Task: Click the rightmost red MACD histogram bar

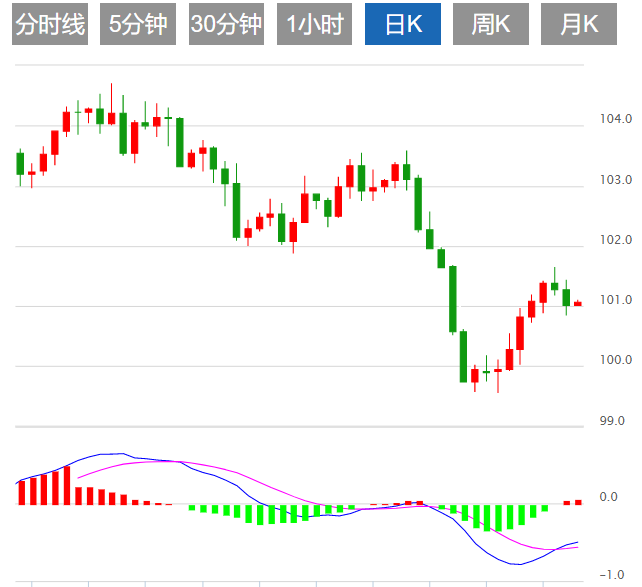Action: 577,502
